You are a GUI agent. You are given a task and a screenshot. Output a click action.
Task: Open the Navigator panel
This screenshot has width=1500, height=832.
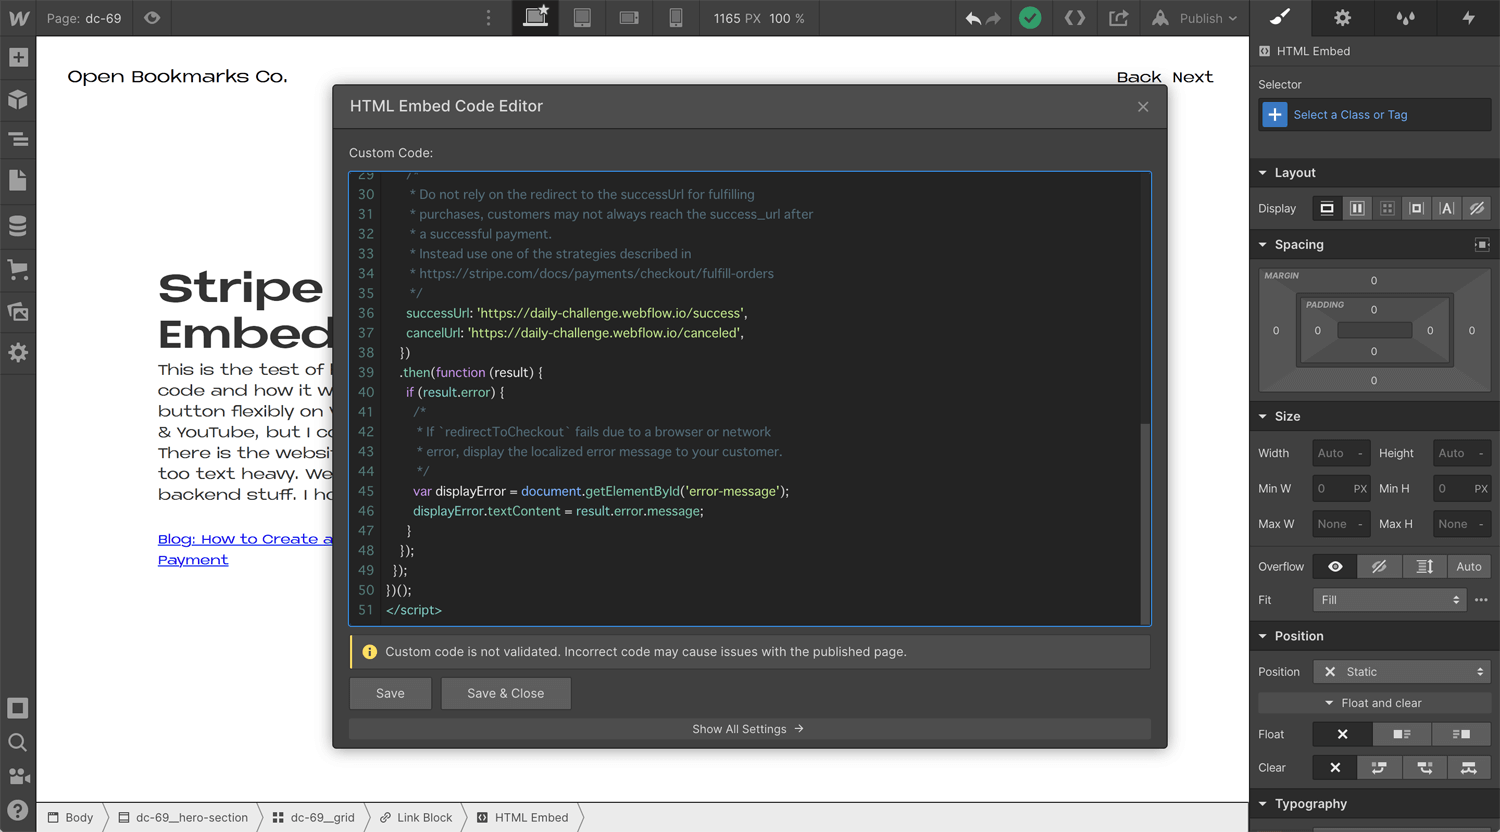[x=18, y=140]
